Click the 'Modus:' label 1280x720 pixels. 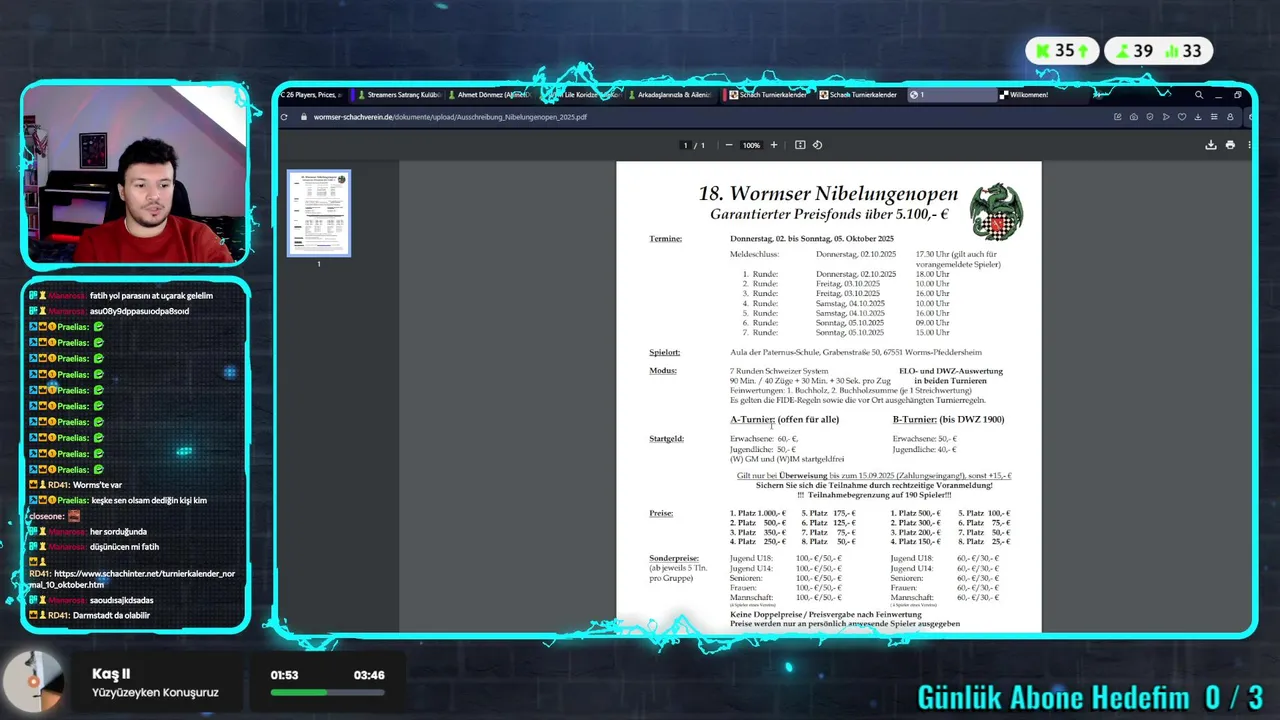663,371
